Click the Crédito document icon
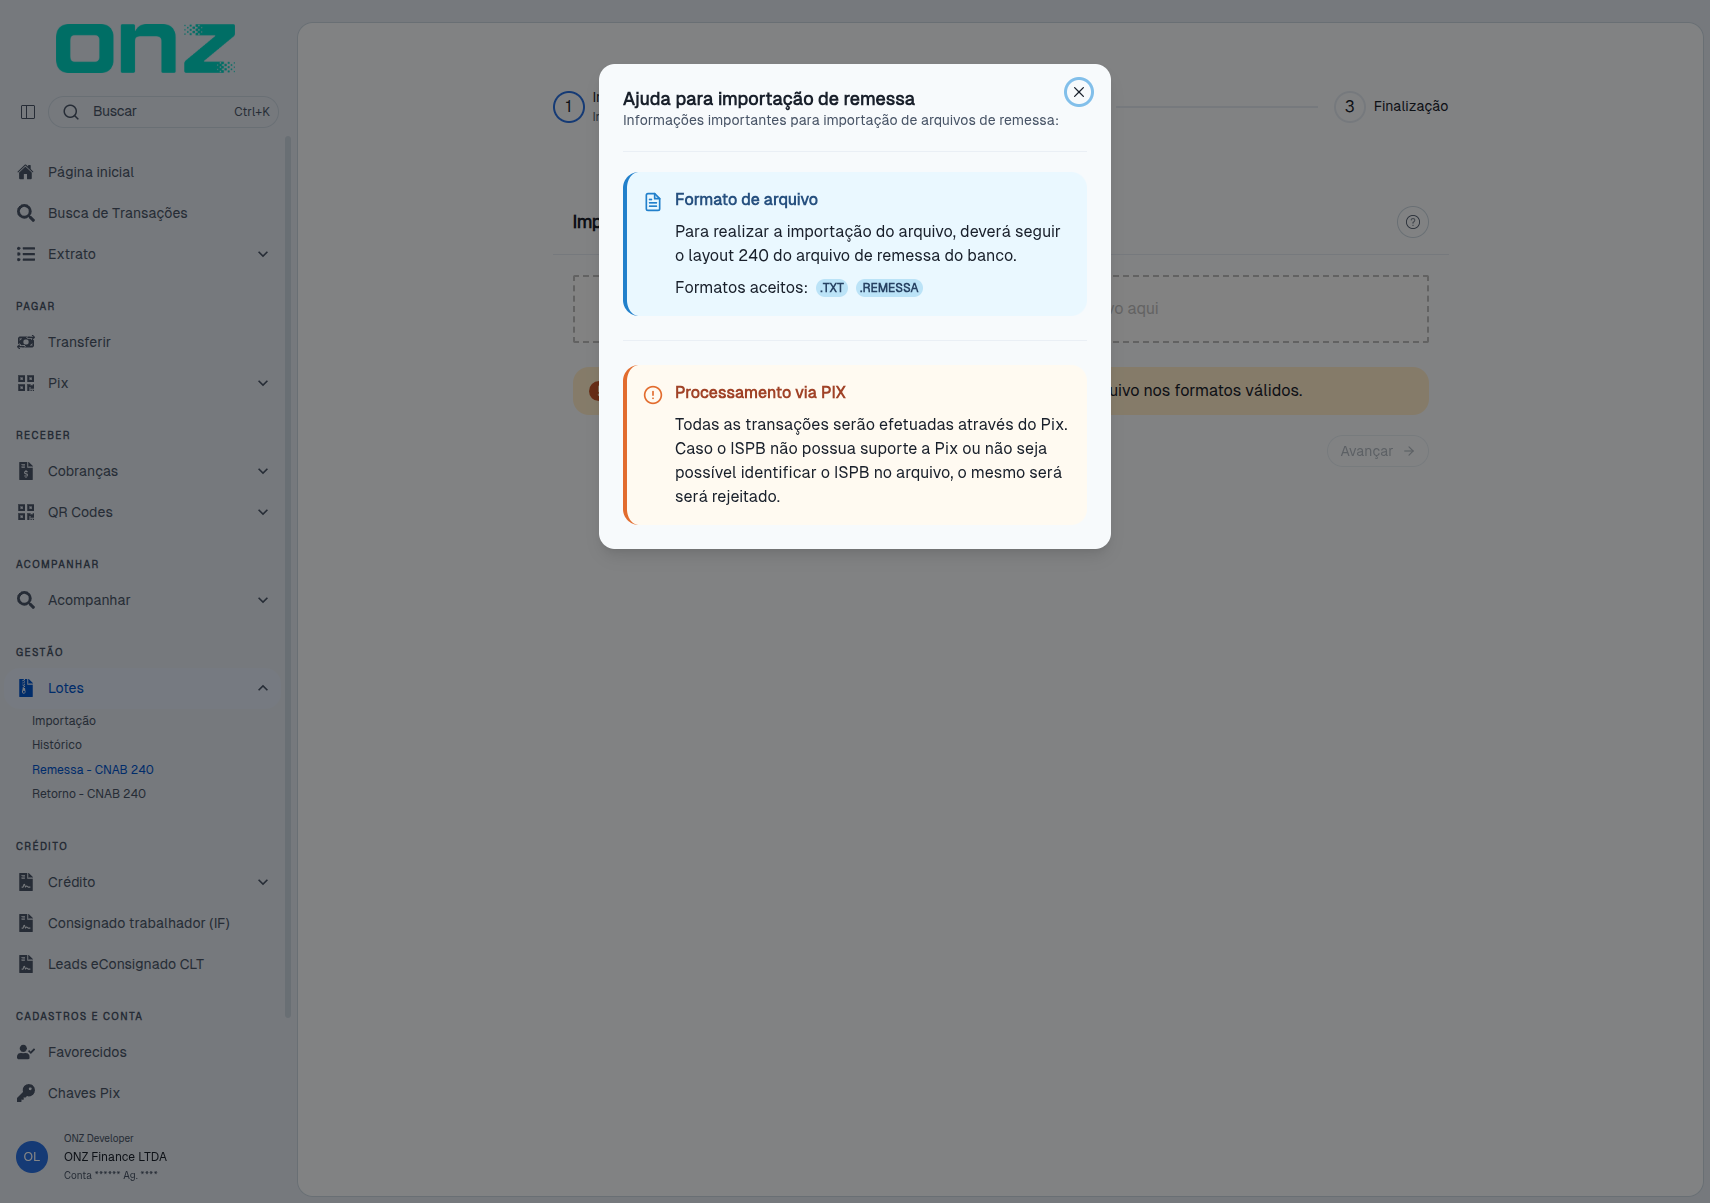This screenshot has height=1203, width=1710. pos(26,882)
